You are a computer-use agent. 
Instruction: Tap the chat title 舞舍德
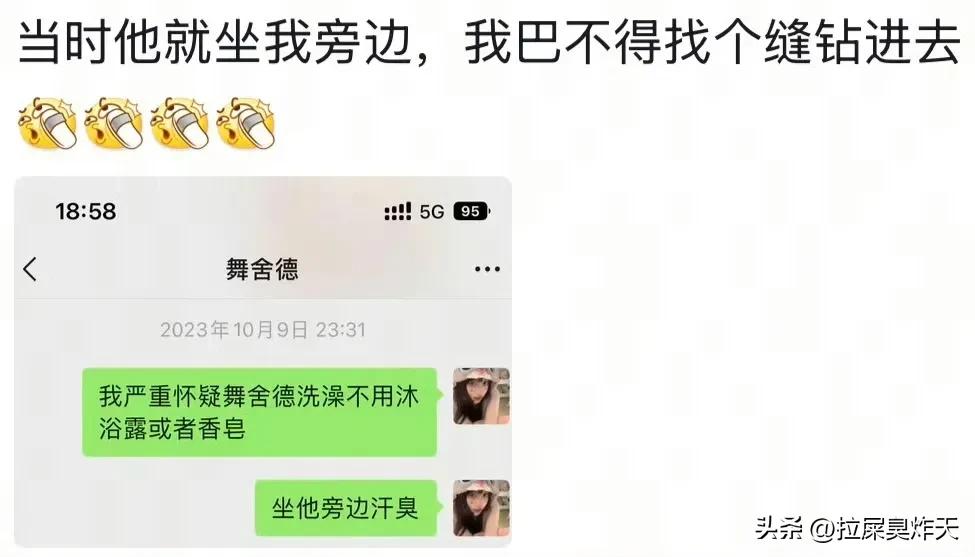click(x=262, y=269)
